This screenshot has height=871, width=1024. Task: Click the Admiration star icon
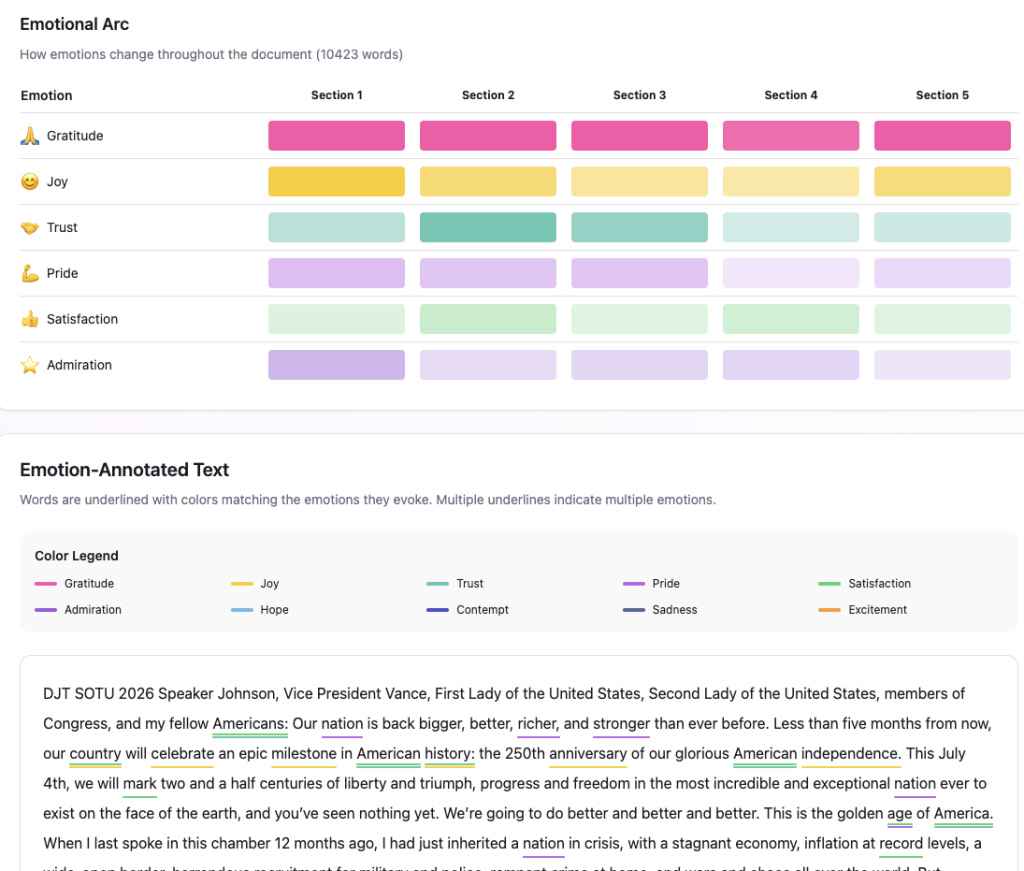[29, 366]
